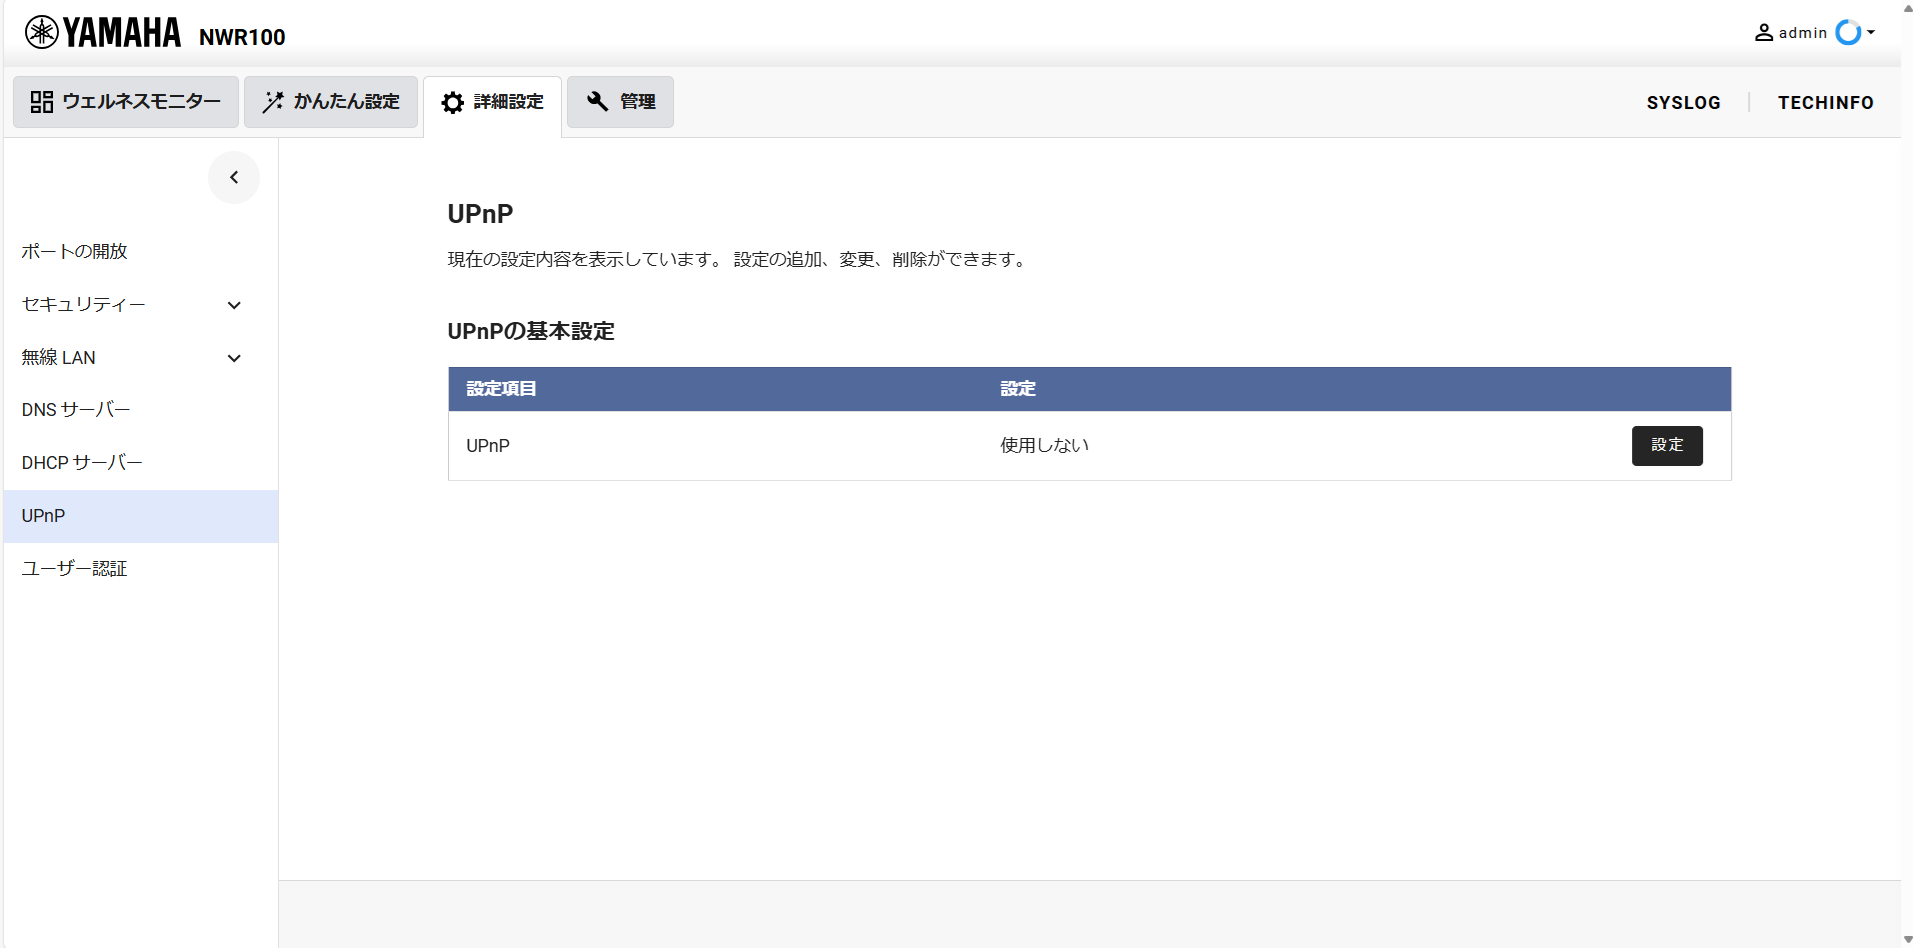
Task: Click the grid icon on ウェルネスモニター tab
Action: 41,101
